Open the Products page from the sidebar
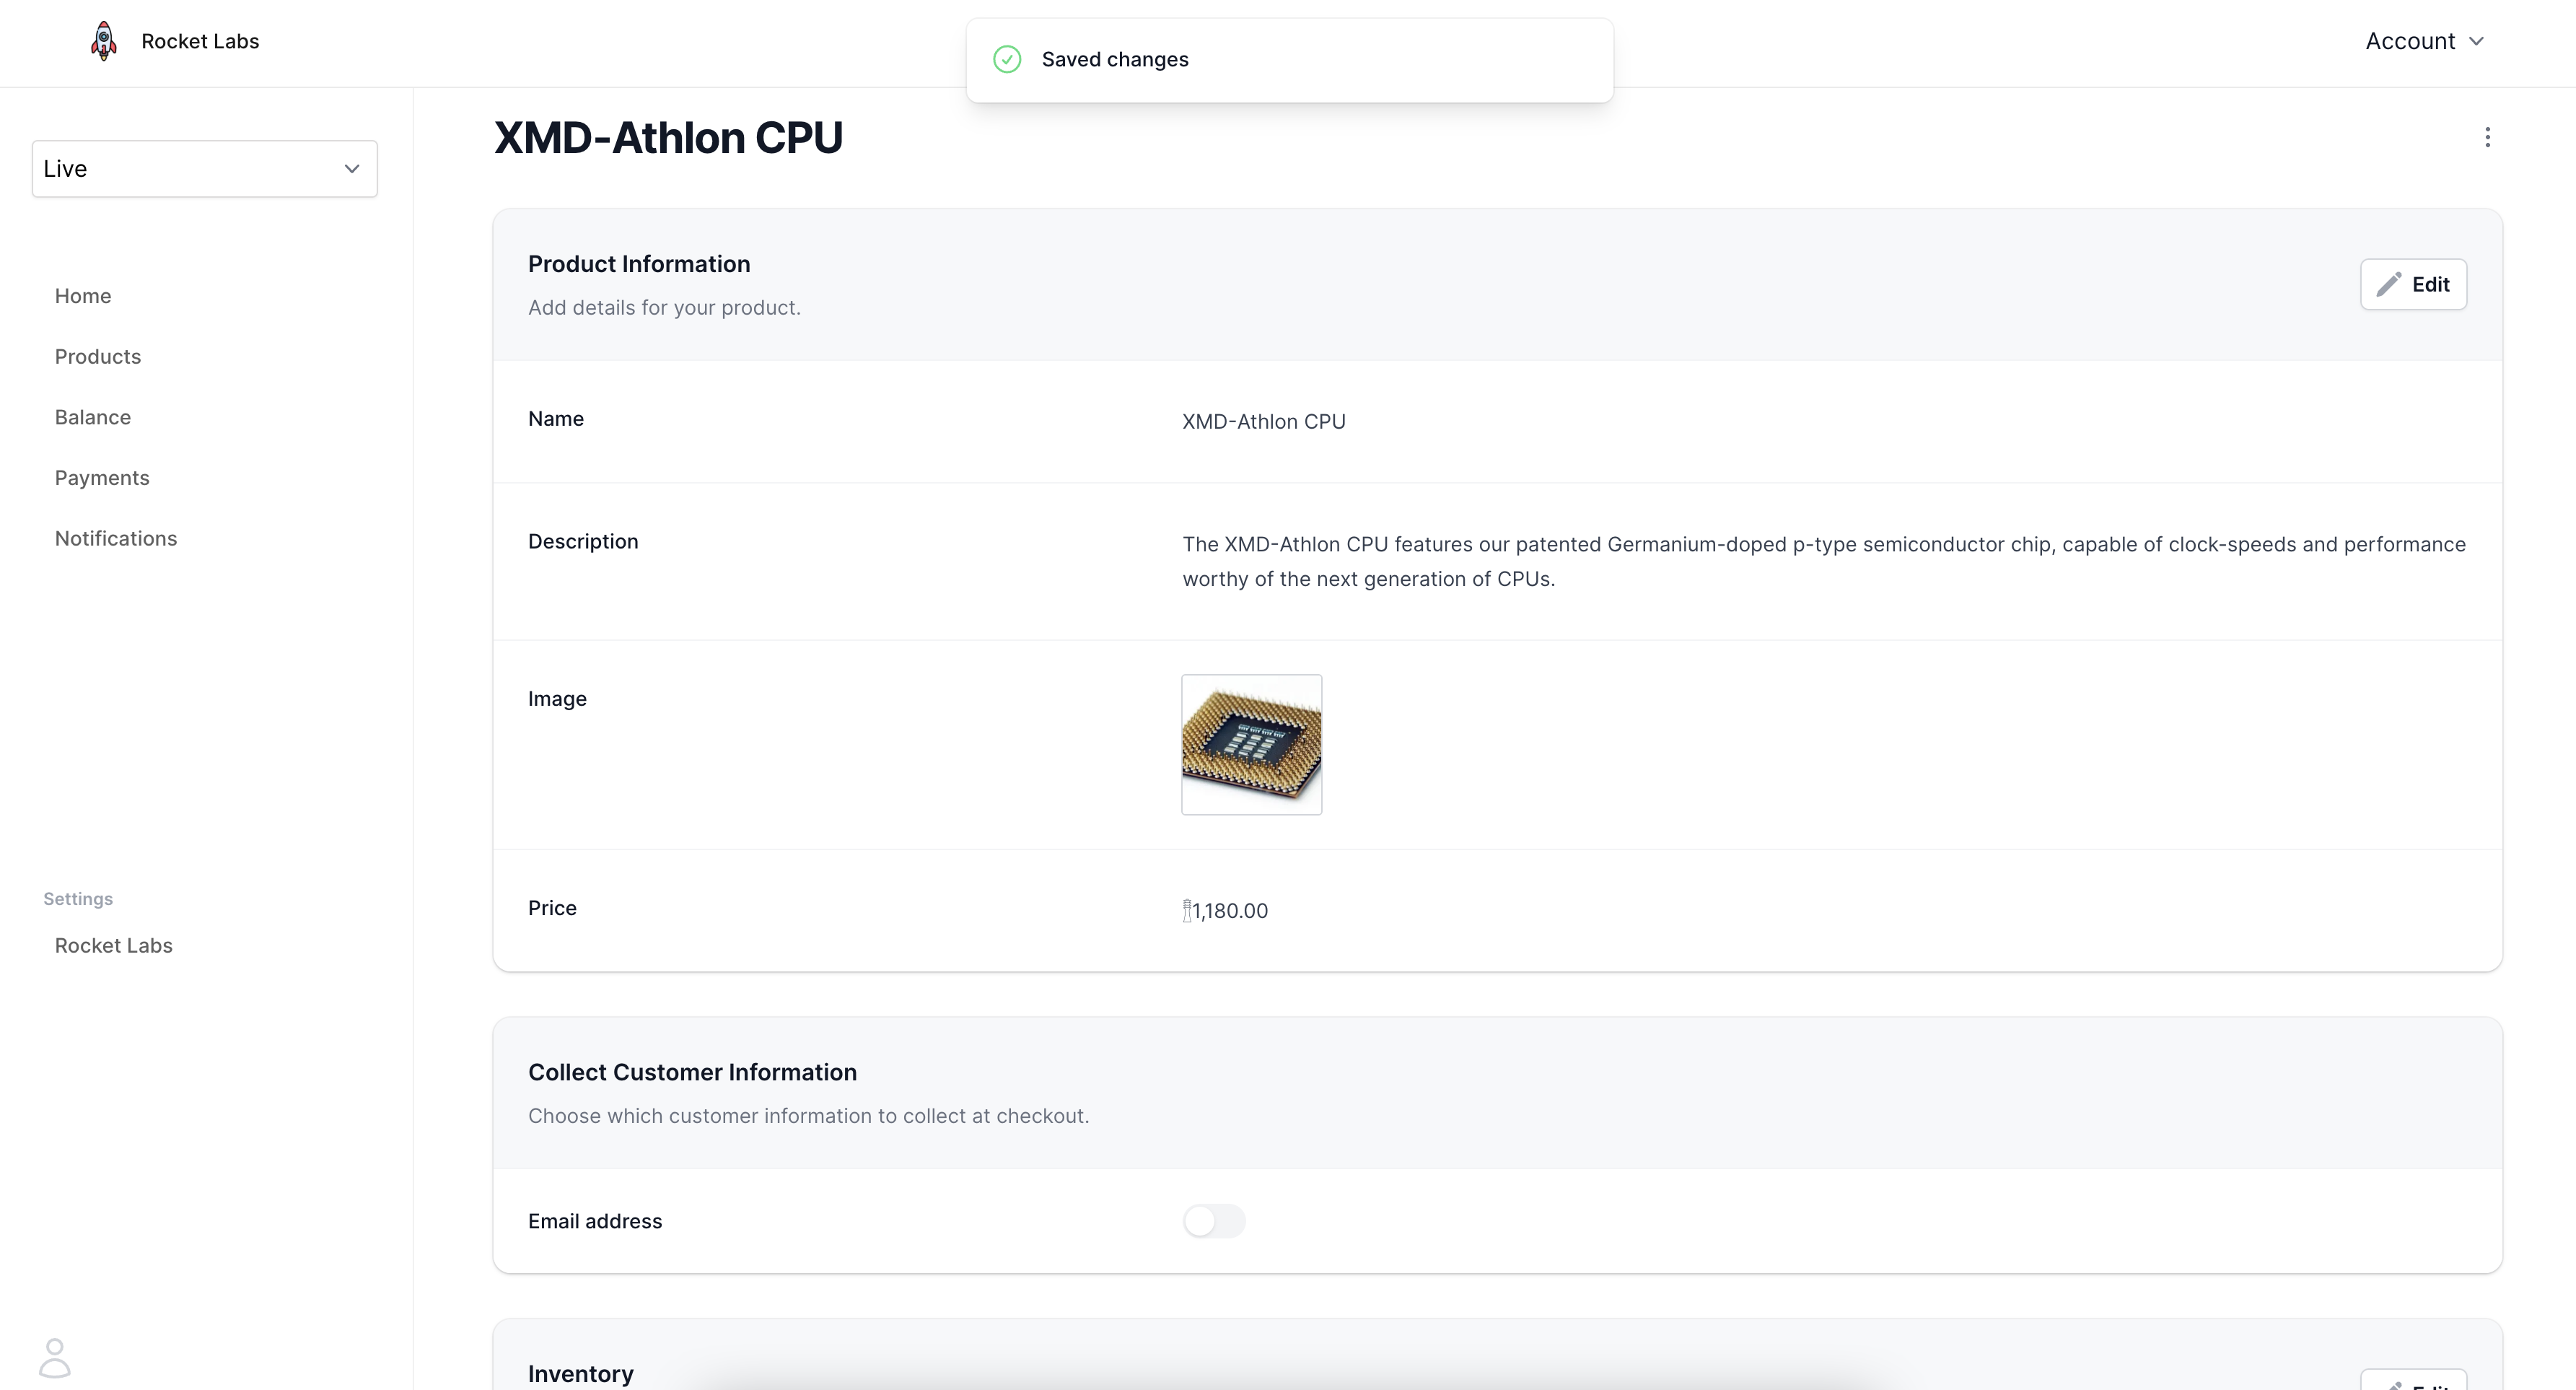The height and width of the screenshot is (1390, 2576). (98, 357)
